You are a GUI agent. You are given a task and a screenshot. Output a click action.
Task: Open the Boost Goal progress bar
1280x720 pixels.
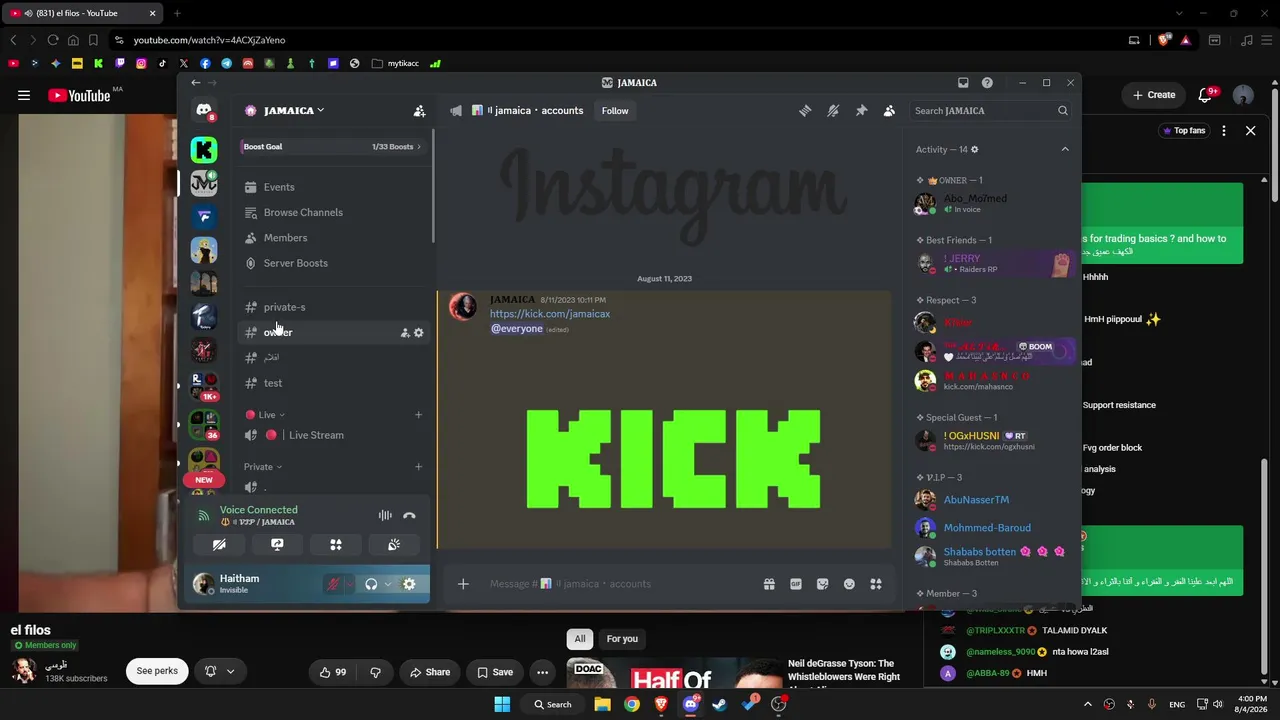335,147
